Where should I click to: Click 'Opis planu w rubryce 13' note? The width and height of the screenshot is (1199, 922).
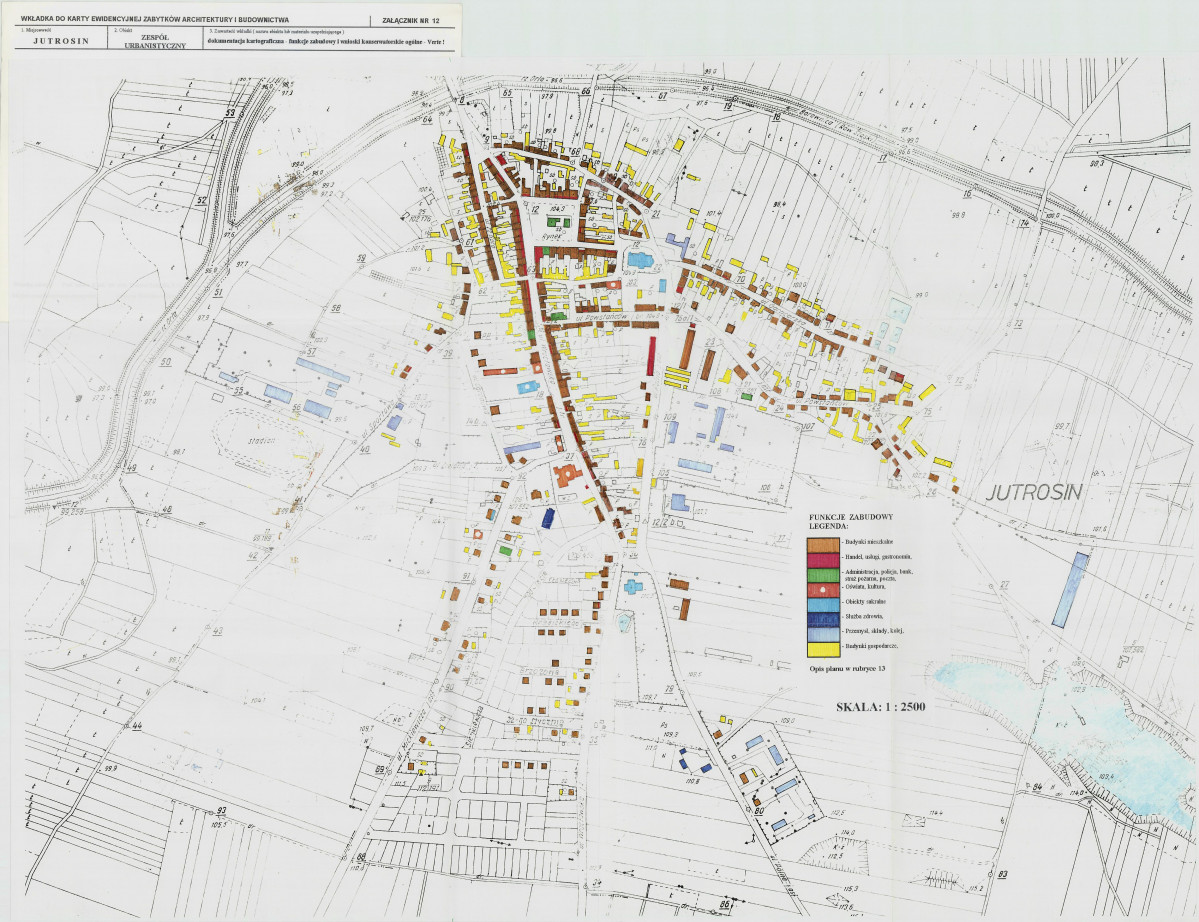coord(848,667)
